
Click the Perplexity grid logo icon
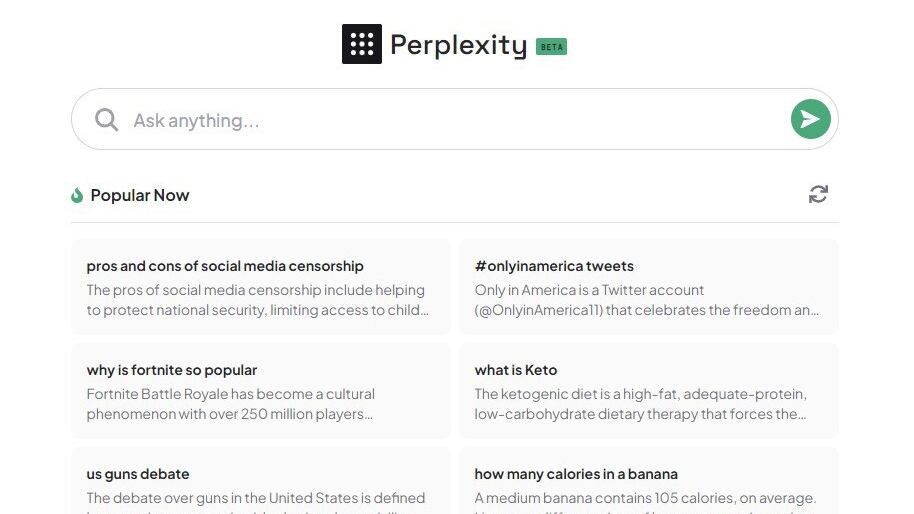click(x=361, y=44)
